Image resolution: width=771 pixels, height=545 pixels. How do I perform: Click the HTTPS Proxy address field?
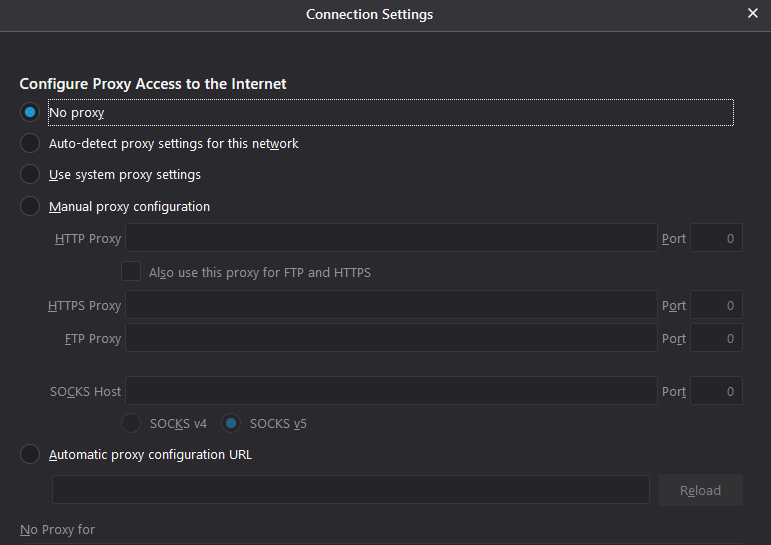click(x=391, y=305)
